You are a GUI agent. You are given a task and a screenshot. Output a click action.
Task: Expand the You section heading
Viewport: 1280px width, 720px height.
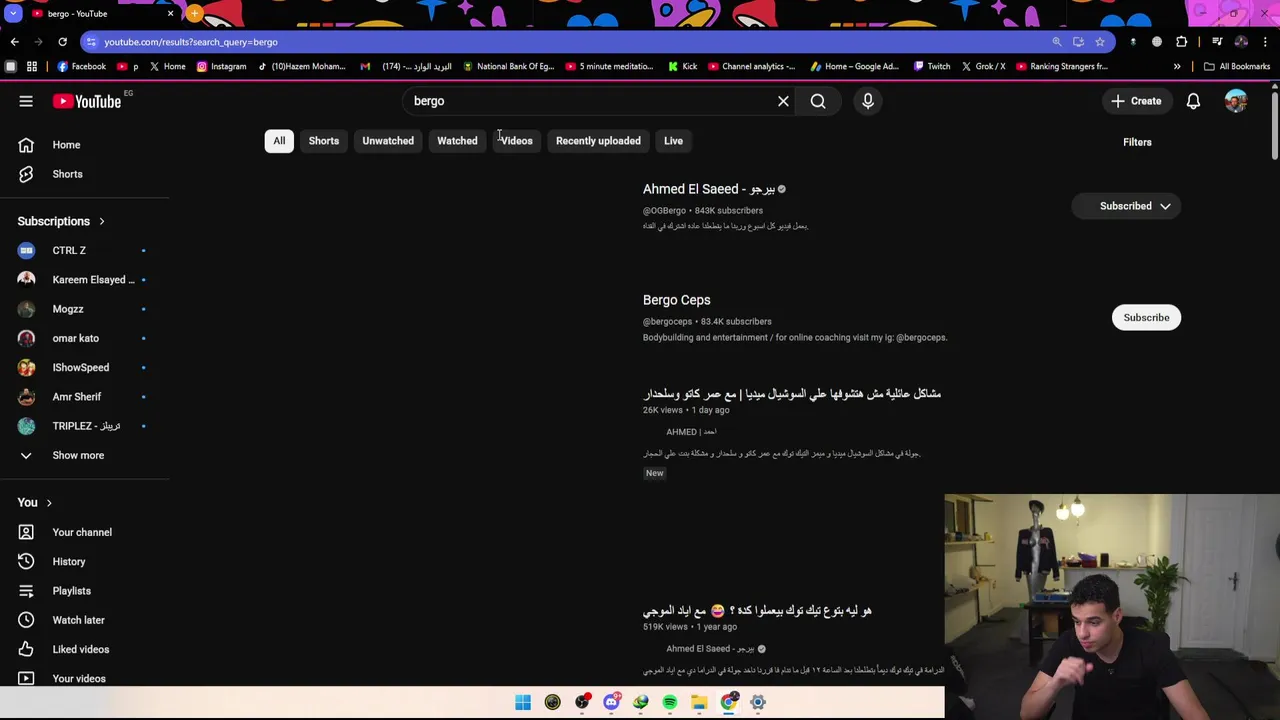(35, 503)
